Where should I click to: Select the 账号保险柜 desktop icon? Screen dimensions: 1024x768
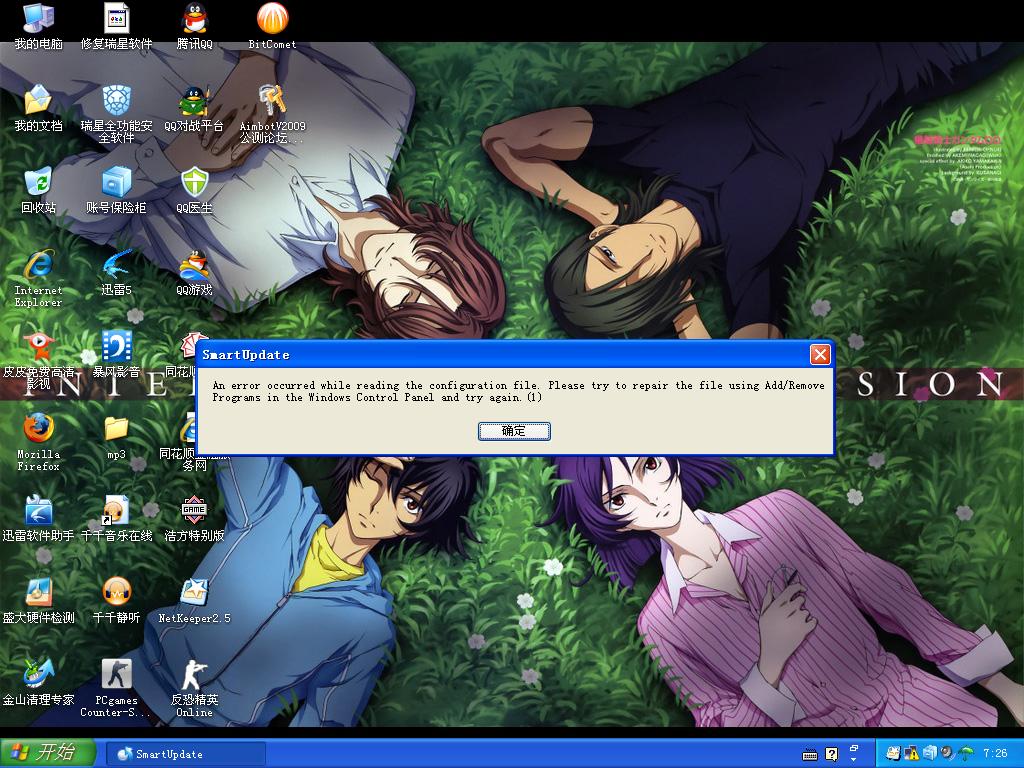[116, 190]
